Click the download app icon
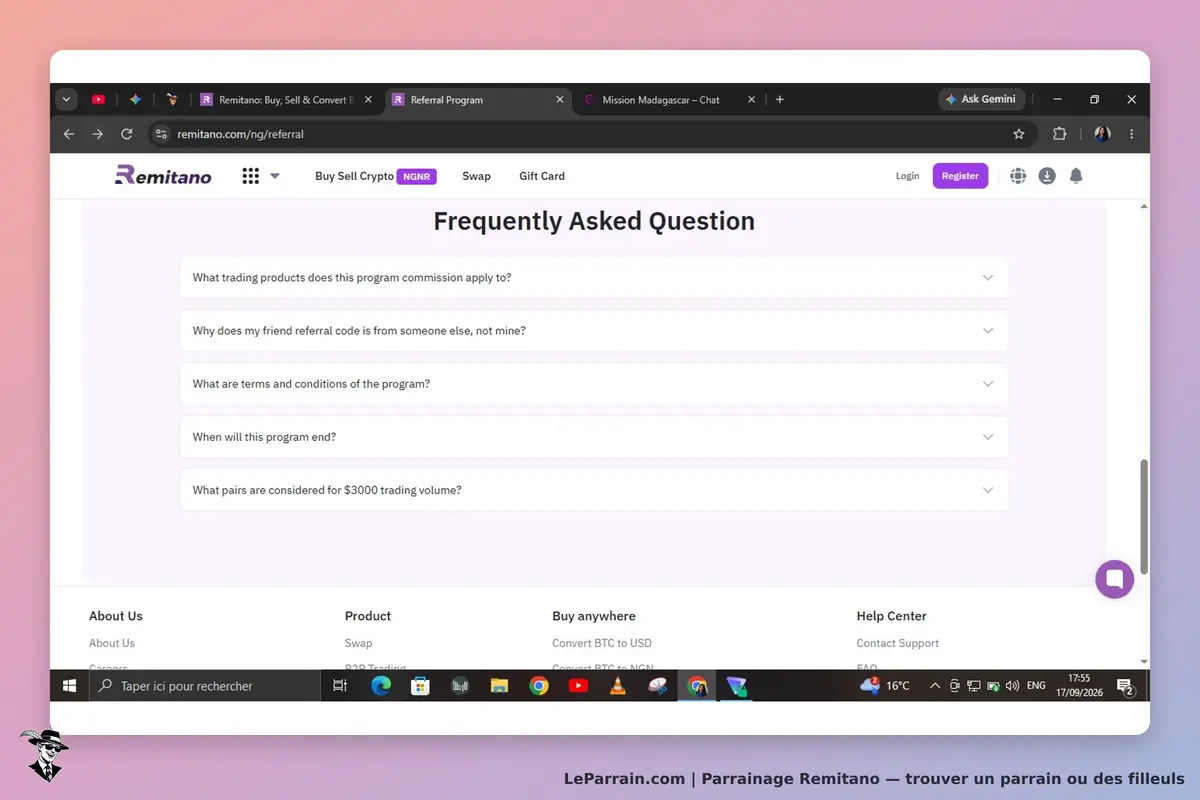This screenshot has height=800, width=1200. pos(1047,176)
